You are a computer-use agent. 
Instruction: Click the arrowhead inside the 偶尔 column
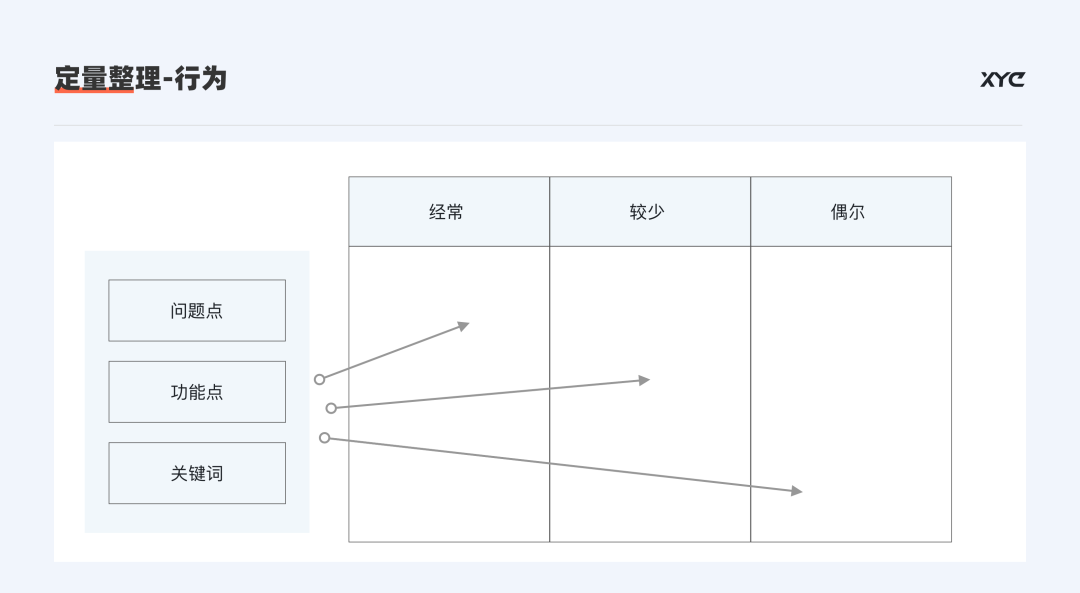pos(796,490)
